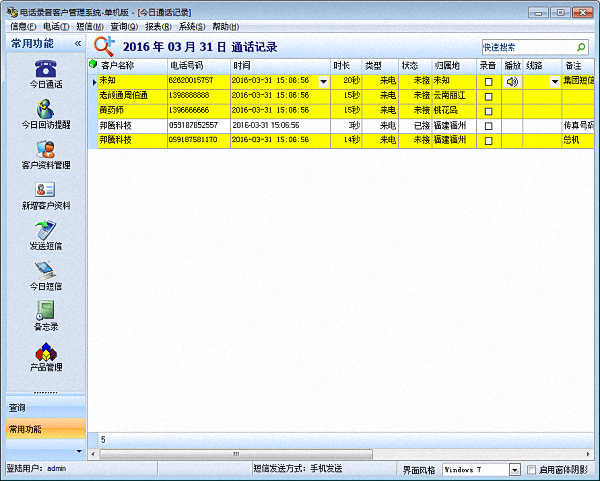Enable 启用窗体阴影 window shadow checkbox
Image resolution: width=600 pixels, height=481 pixels.
pyautogui.click(x=532, y=469)
